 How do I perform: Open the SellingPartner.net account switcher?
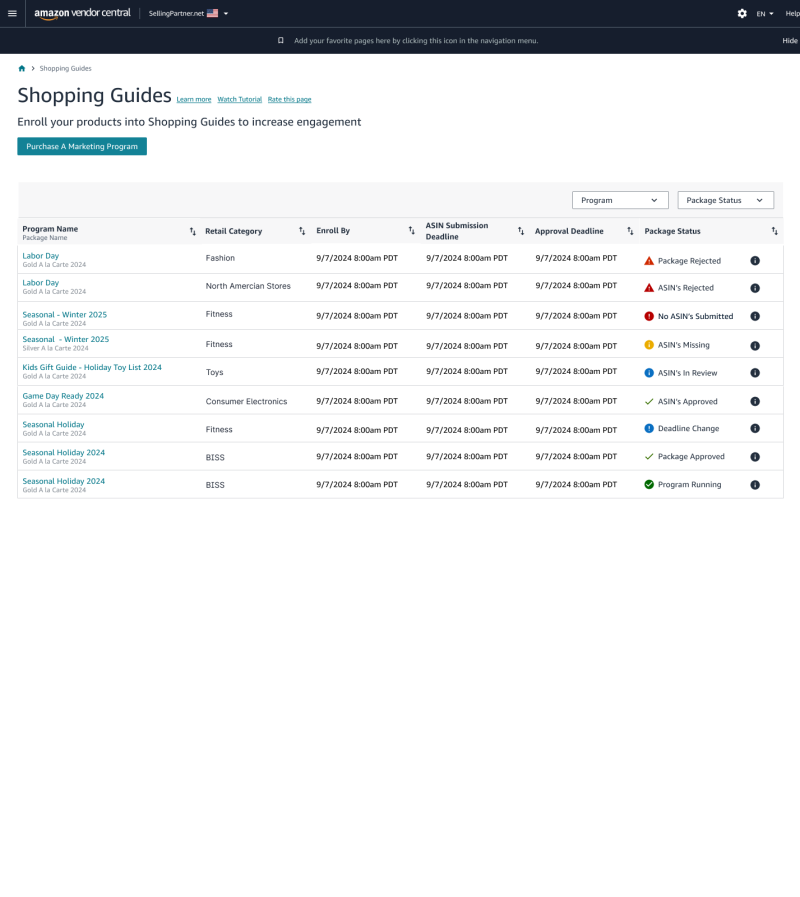tap(188, 14)
